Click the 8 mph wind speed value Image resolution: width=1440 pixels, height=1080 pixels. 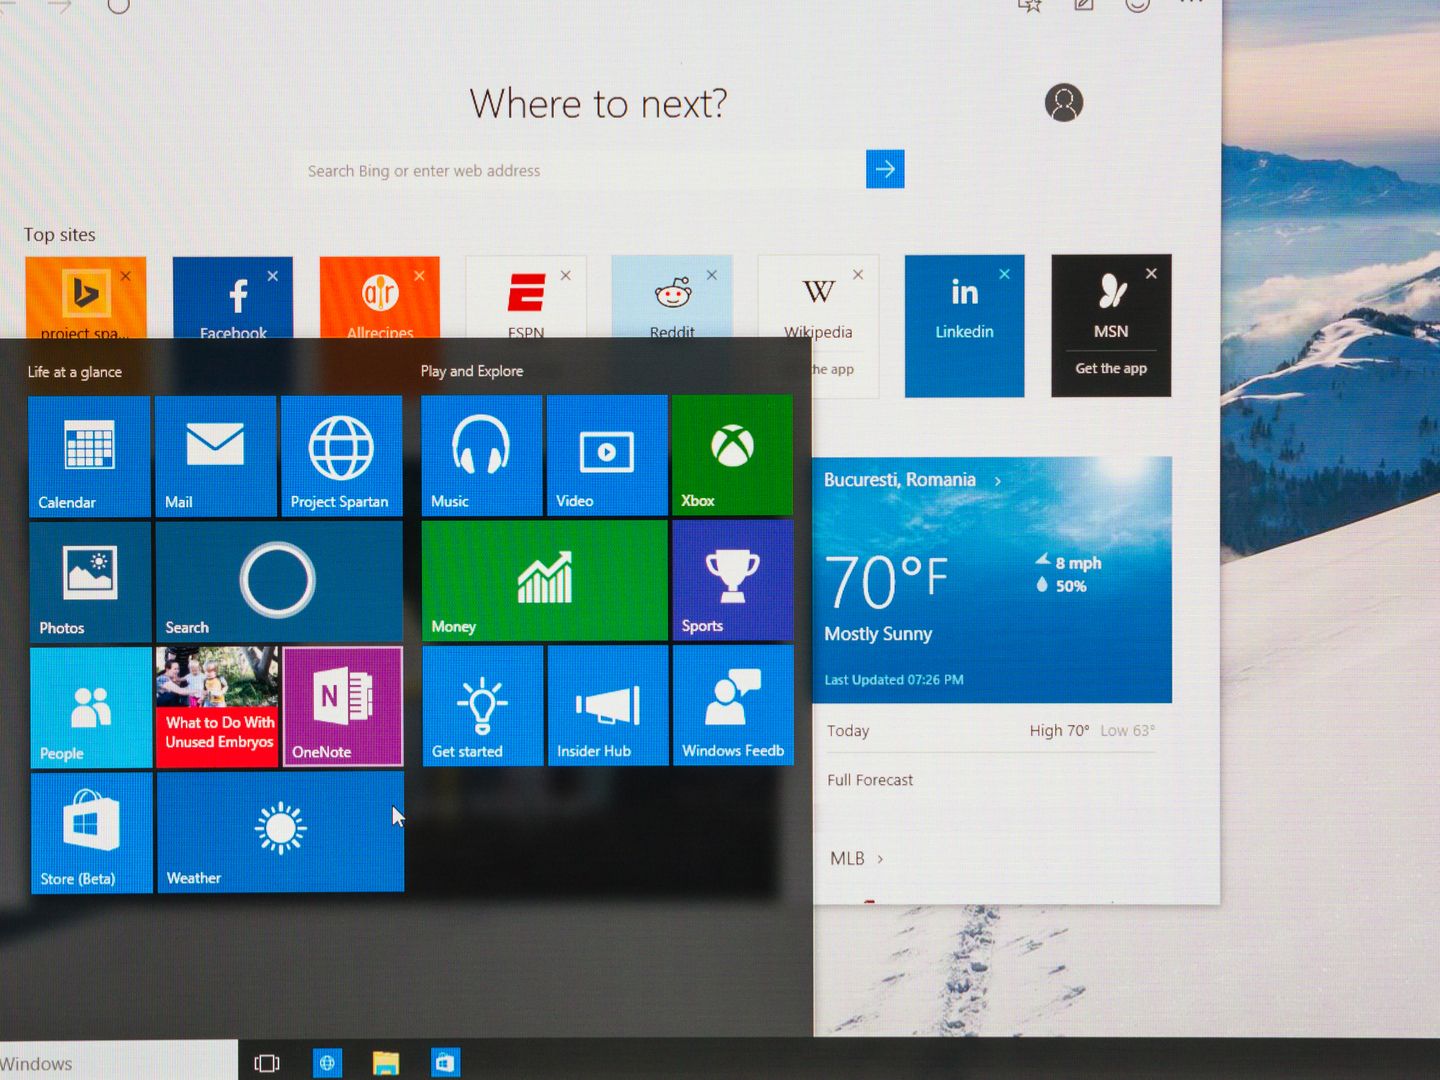1078,563
